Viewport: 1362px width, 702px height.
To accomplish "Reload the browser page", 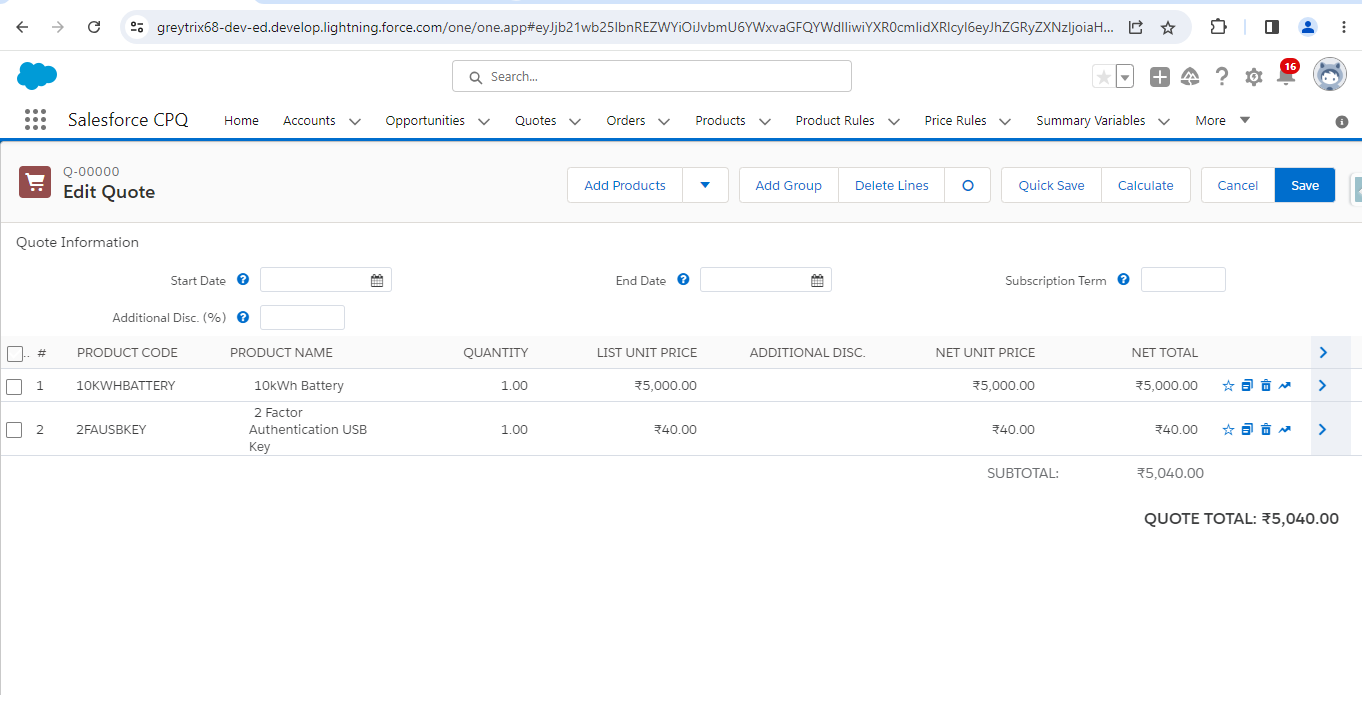I will (94, 27).
